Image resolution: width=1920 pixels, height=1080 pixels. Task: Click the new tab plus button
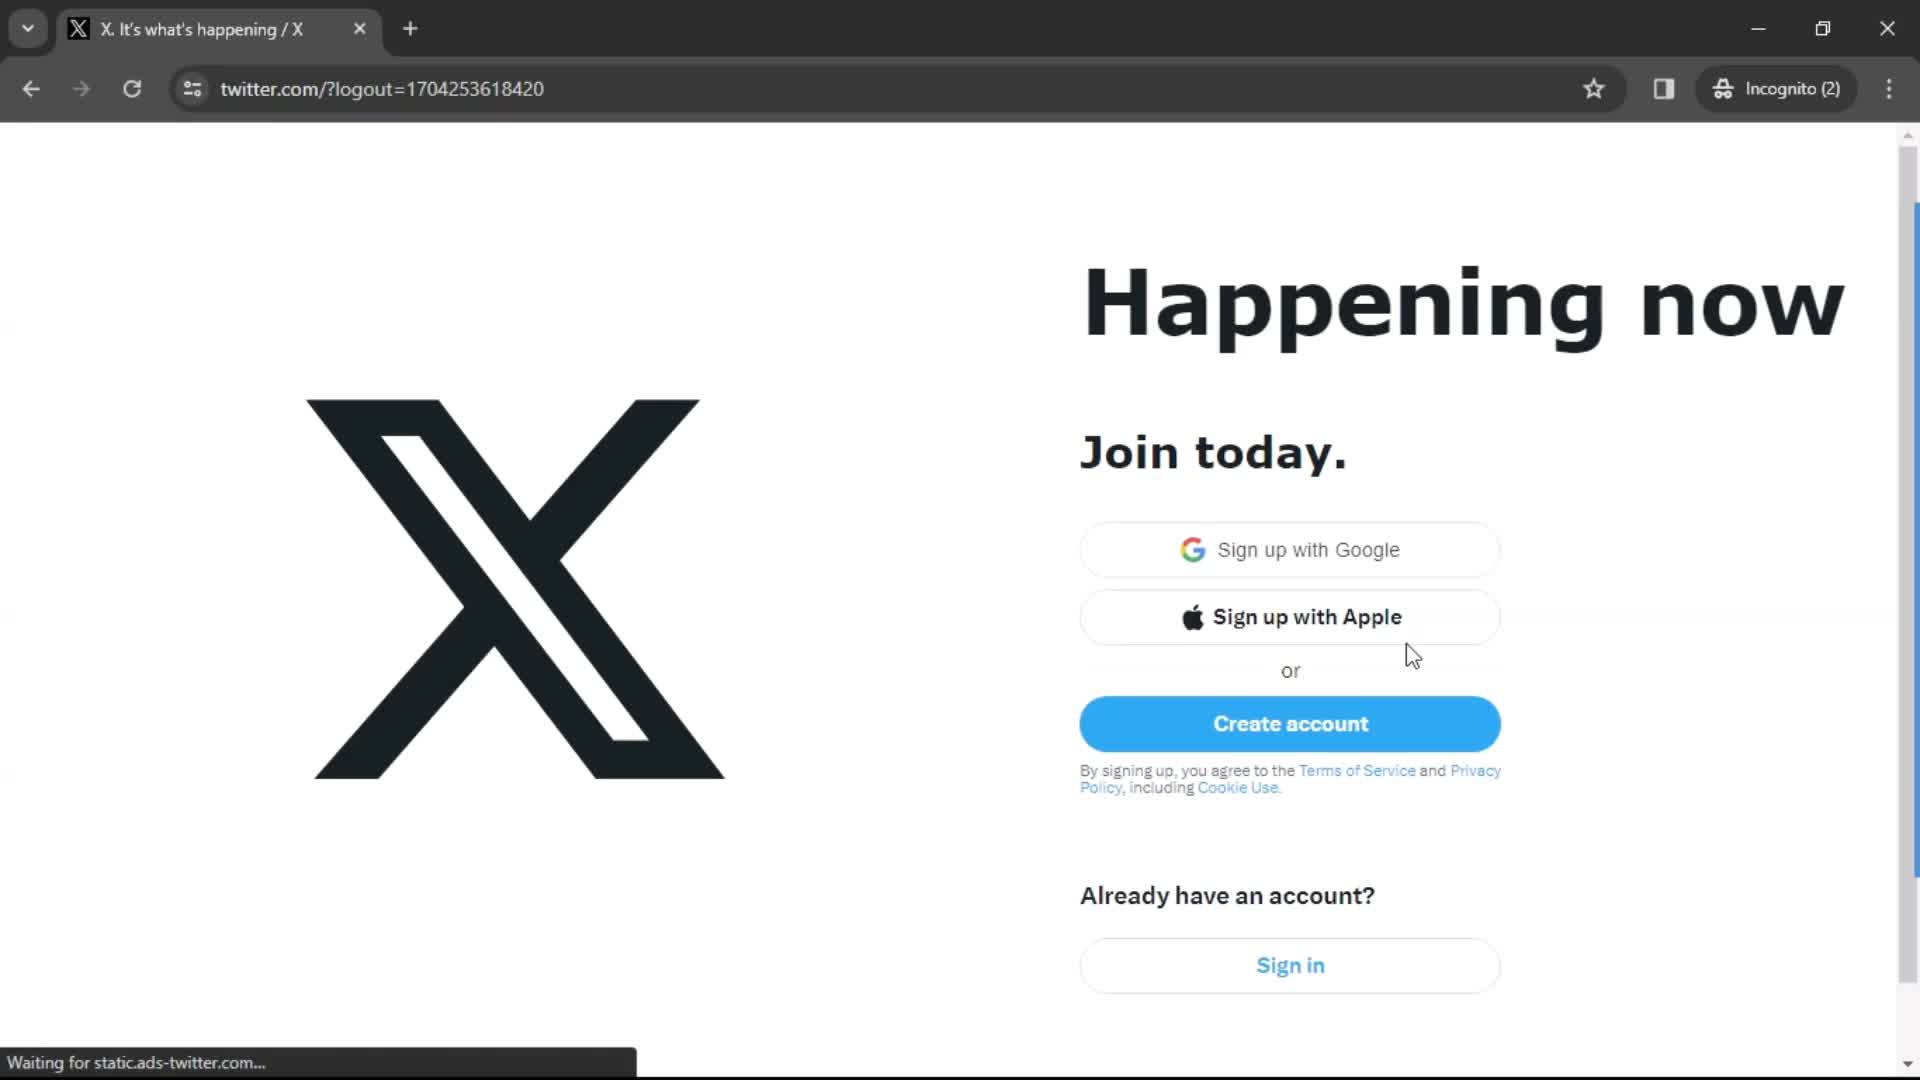(x=410, y=29)
